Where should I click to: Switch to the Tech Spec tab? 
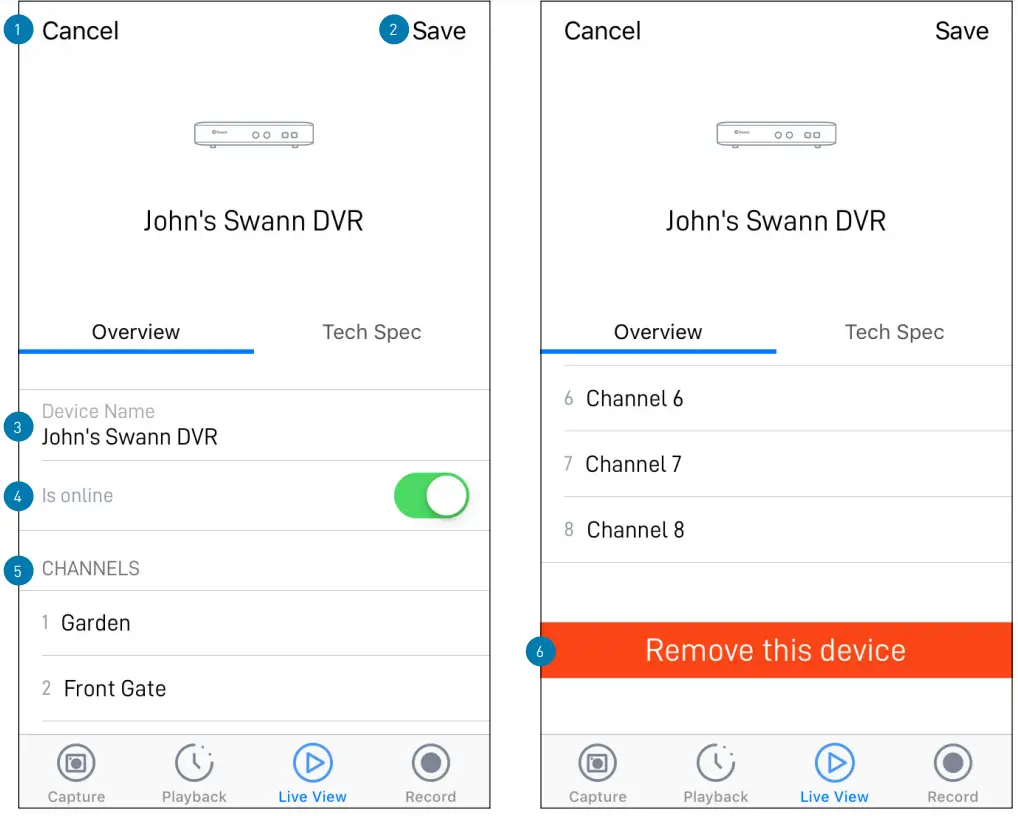click(x=372, y=332)
